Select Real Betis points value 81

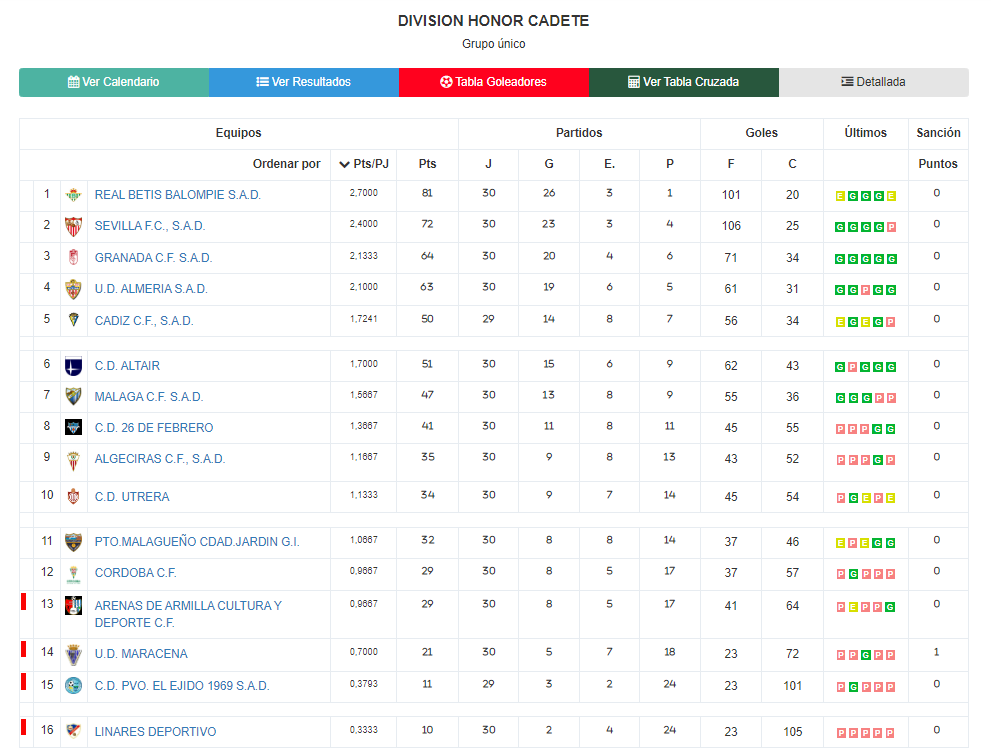point(427,193)
